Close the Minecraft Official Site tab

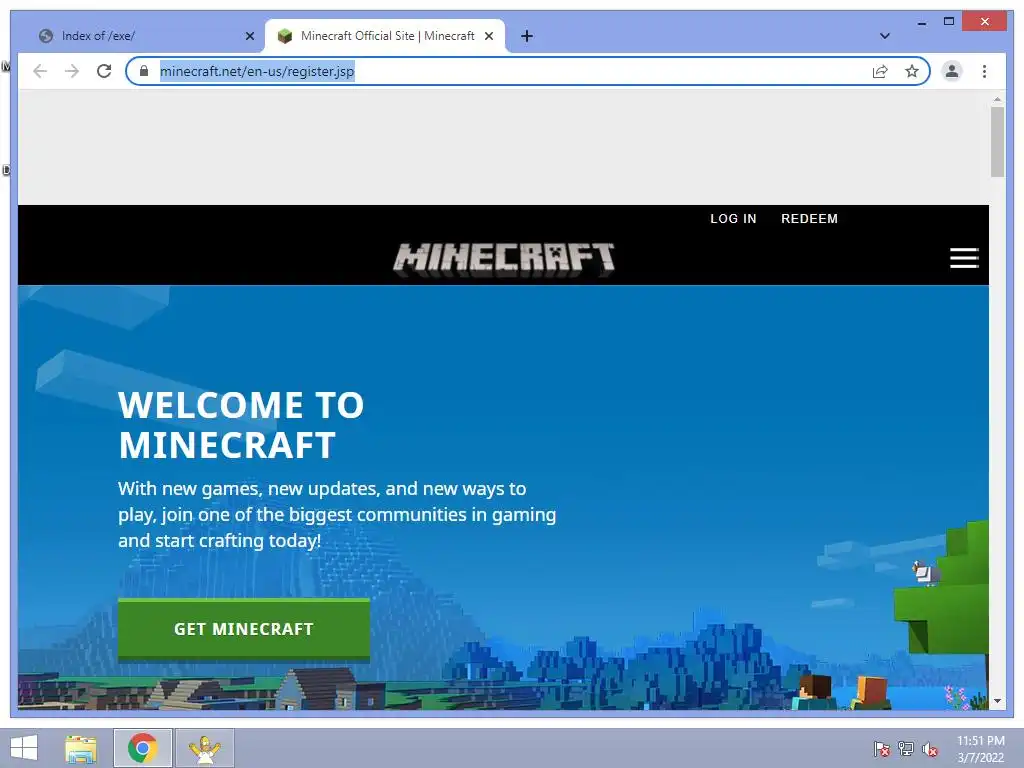[x=488, y=36]
